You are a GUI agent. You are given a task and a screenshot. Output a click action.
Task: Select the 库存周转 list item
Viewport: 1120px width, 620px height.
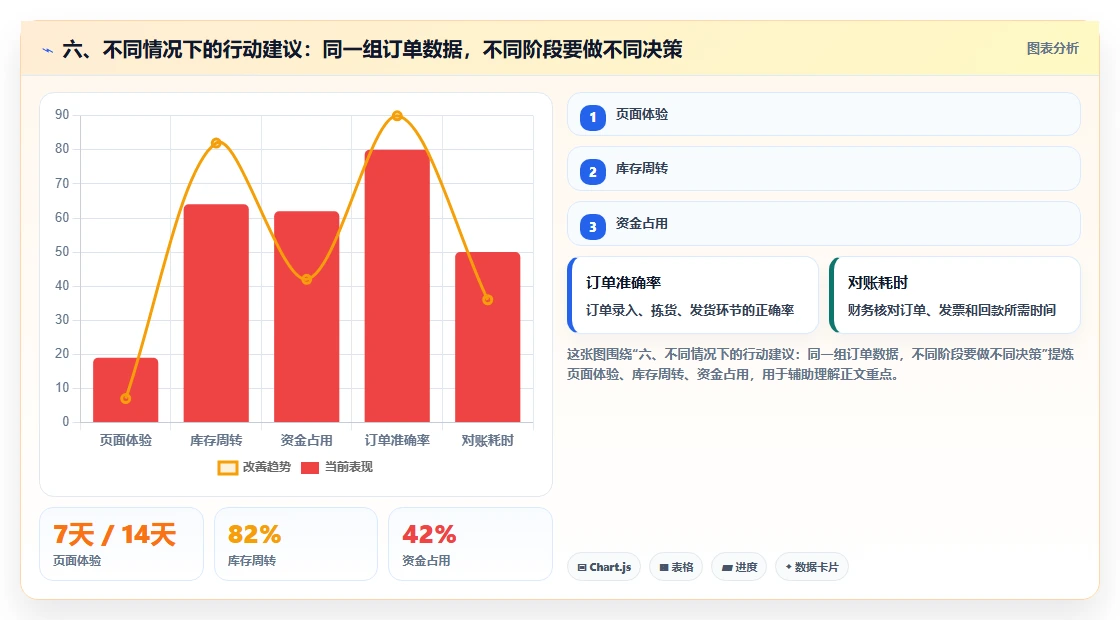point(824,169)
